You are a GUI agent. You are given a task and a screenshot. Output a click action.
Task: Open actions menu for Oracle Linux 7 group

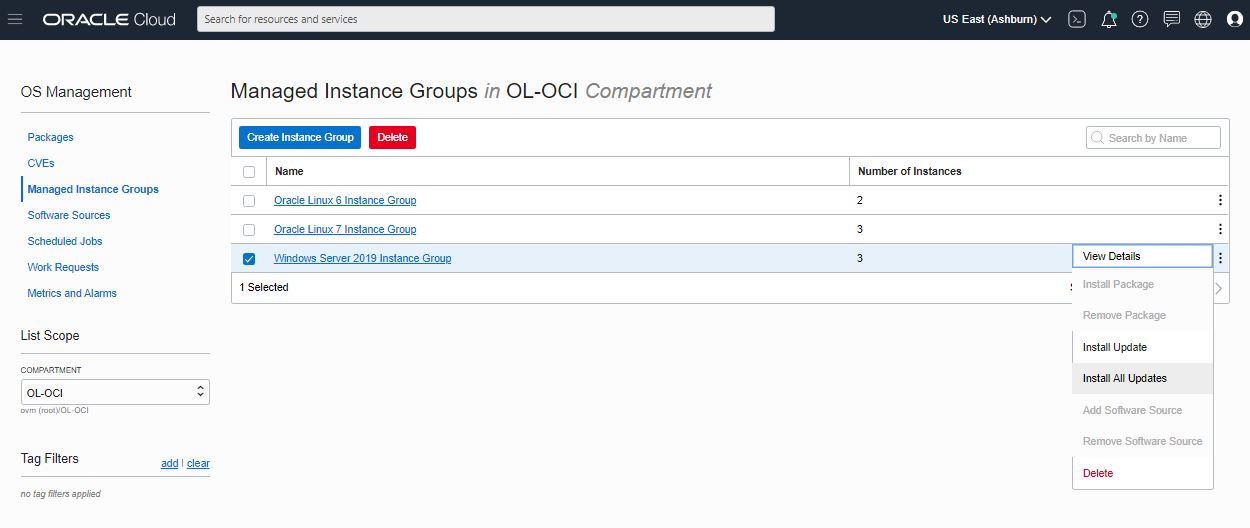pos(1220,229)
